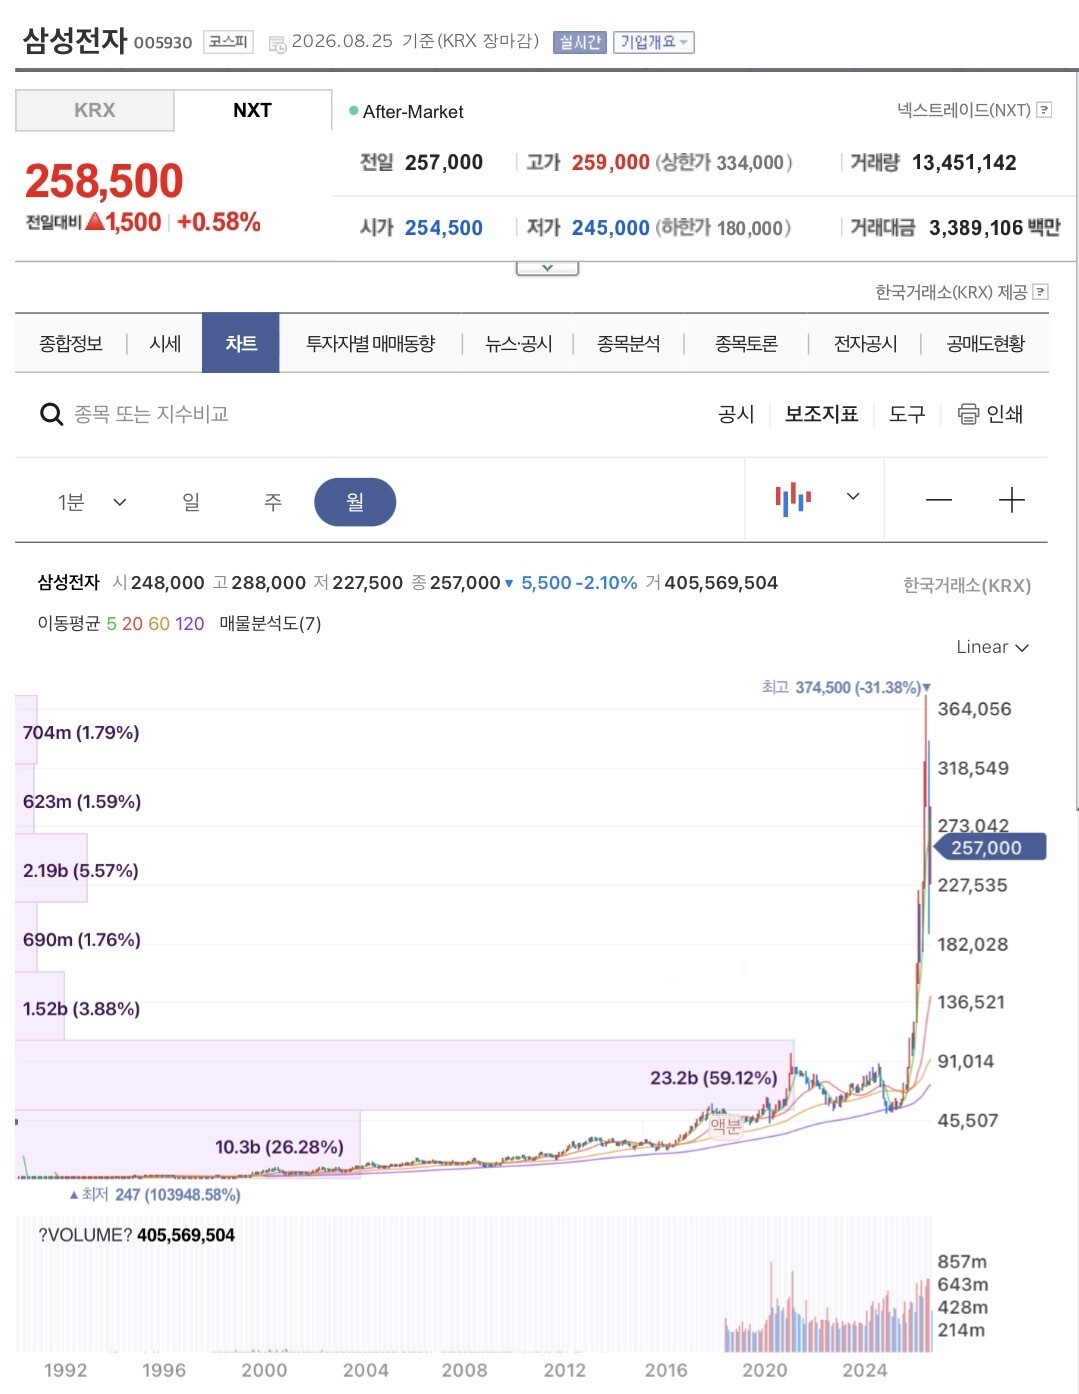The width and height of the screenshot is (1079, 1394).
Task: Click the 보조지표 button
Action: coord(821,414)
